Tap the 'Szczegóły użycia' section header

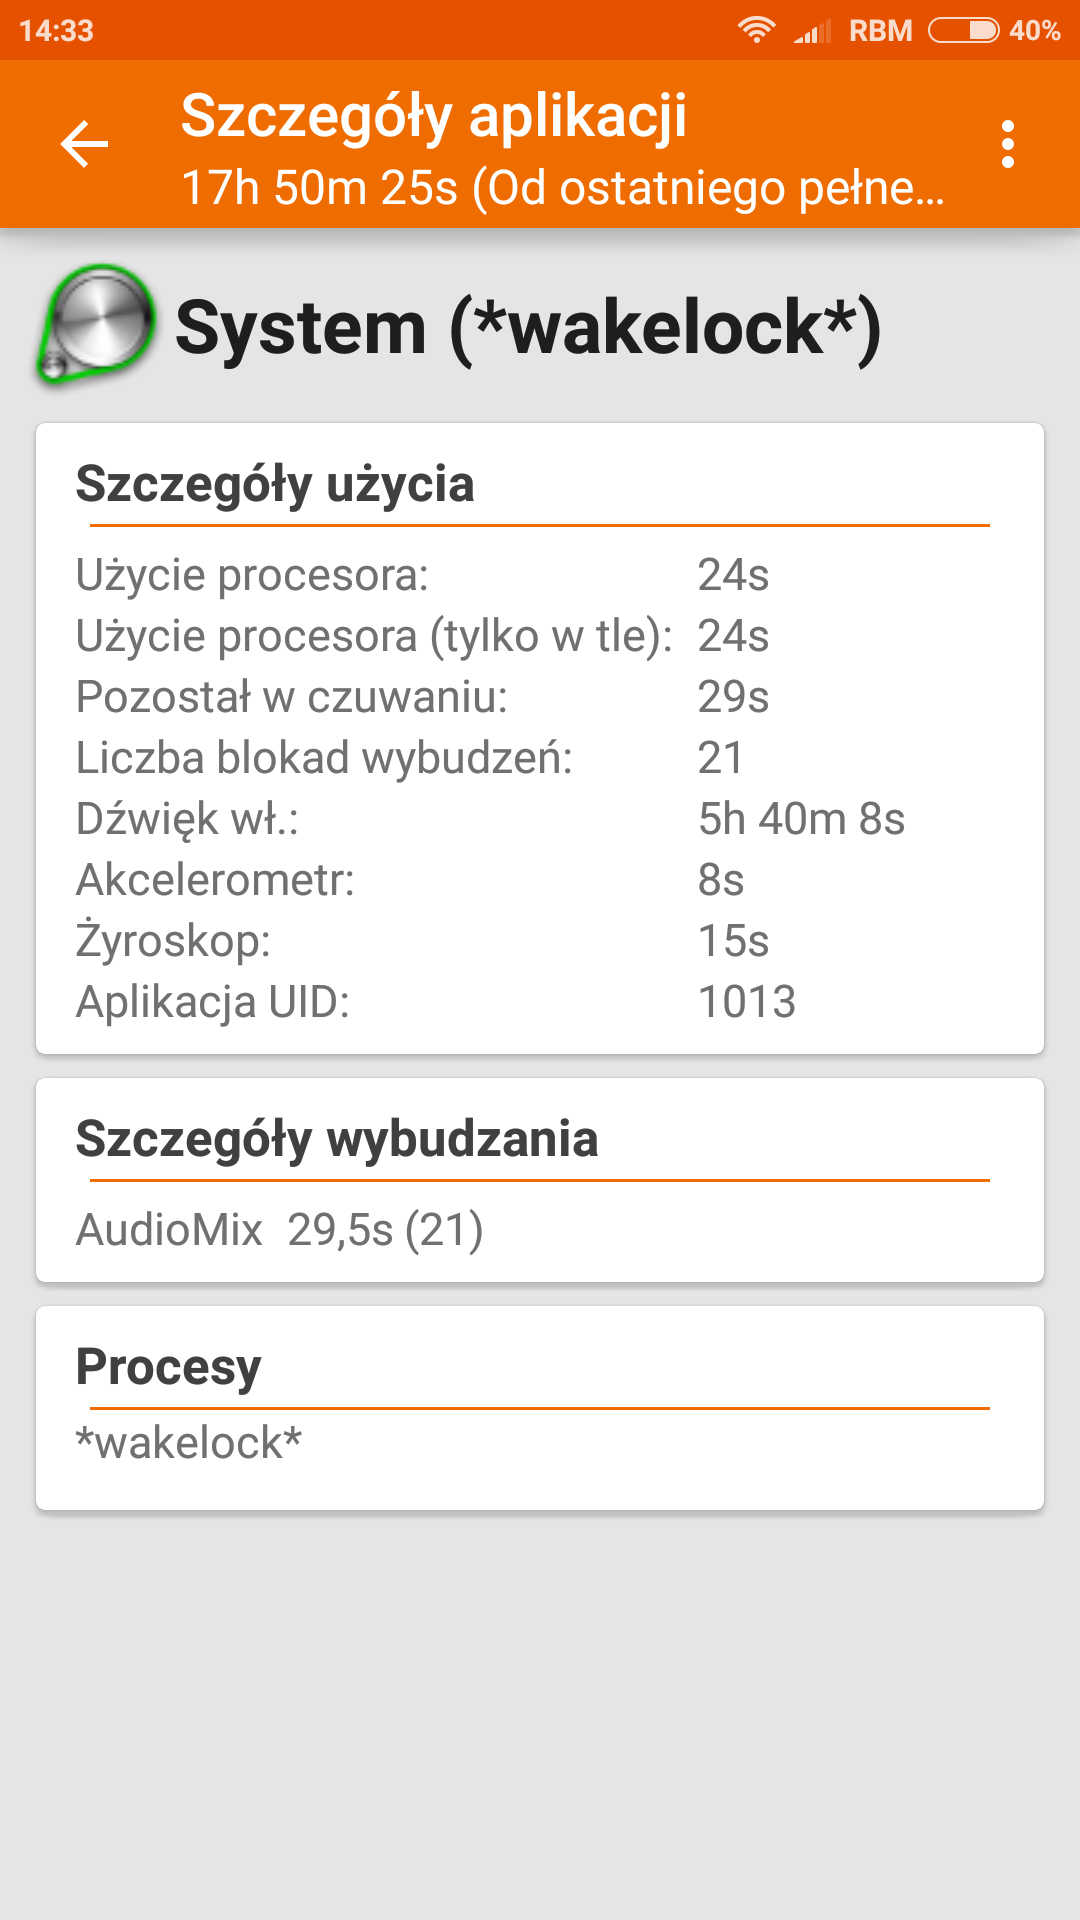coord(275,484)
